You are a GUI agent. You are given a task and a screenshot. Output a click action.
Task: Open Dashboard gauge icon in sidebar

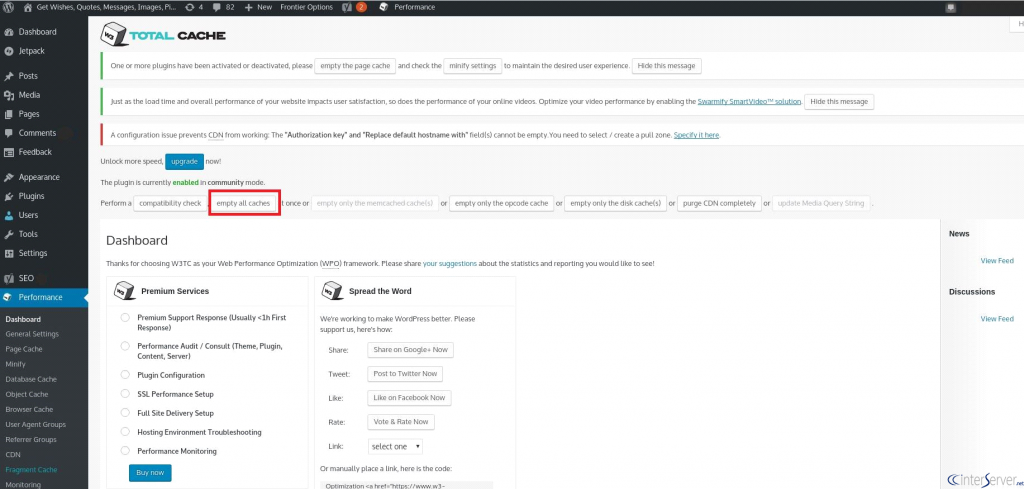click(x=9, y=32)
